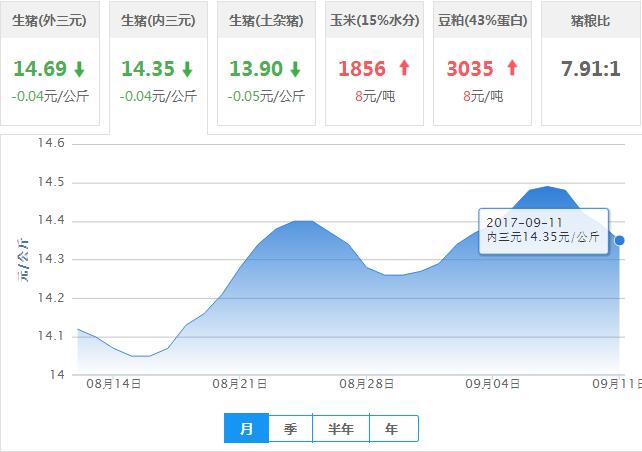Click the 2017-09-11 chart tooltip
Viewport: 642px width, 452px height.
pos(542,229)
